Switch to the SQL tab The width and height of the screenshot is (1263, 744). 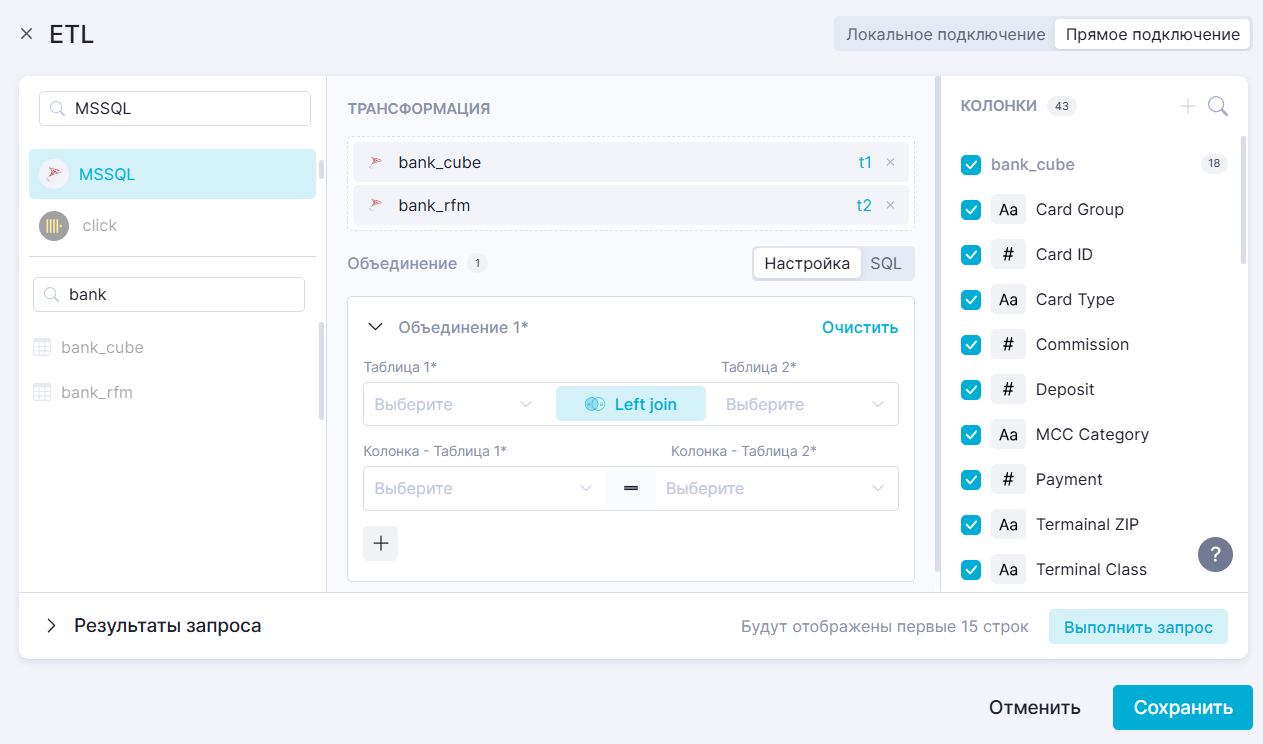click(x=885, y=264)
